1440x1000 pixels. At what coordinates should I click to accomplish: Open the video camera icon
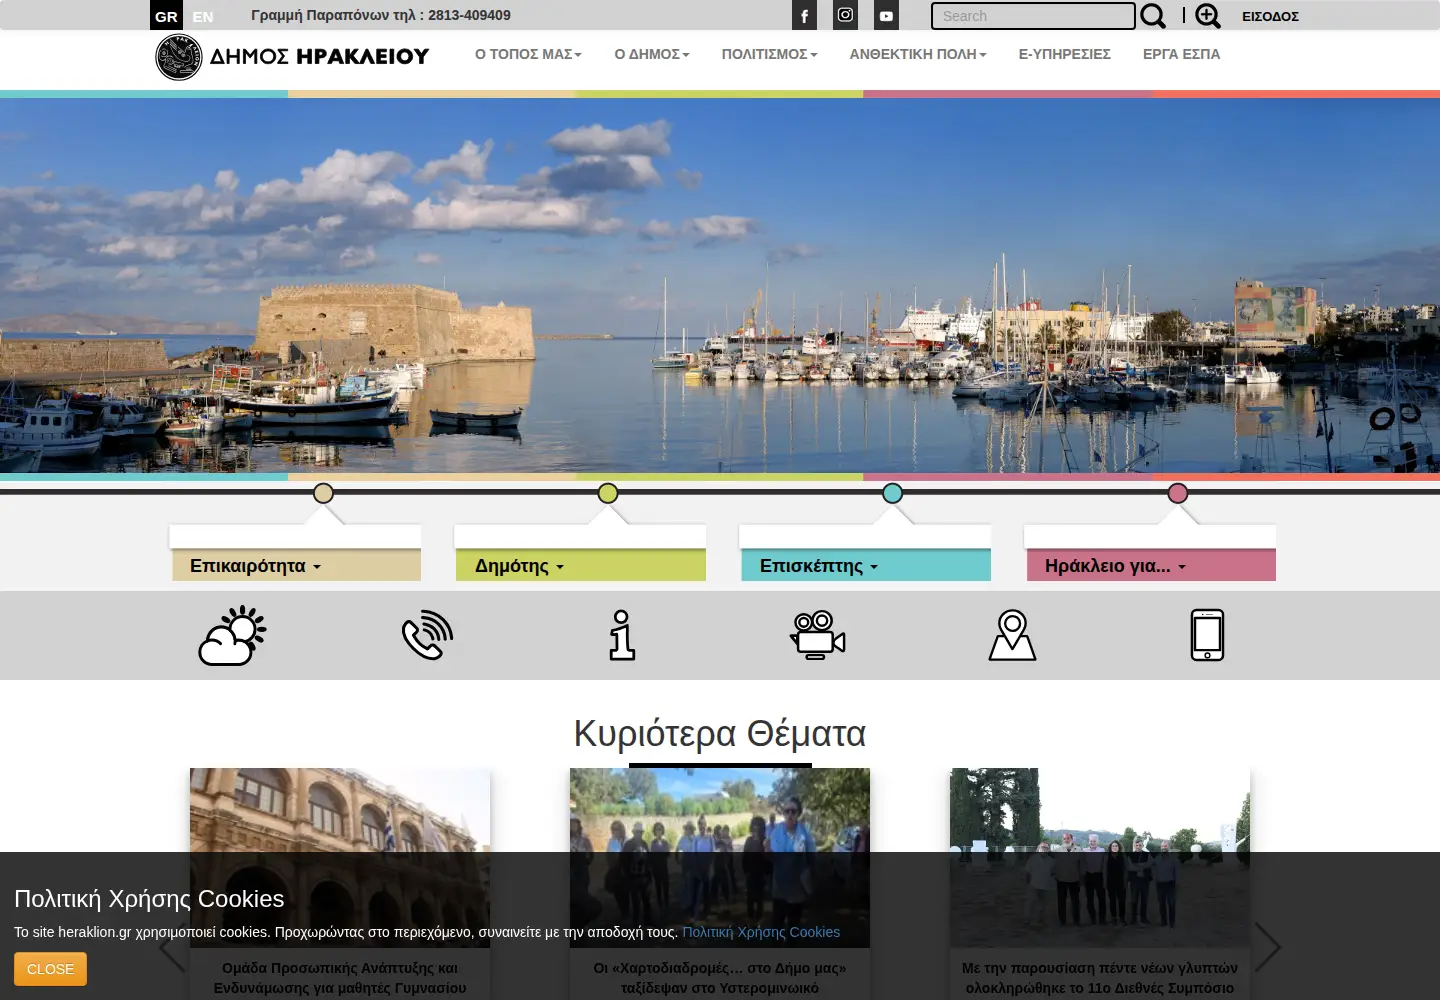818,635
